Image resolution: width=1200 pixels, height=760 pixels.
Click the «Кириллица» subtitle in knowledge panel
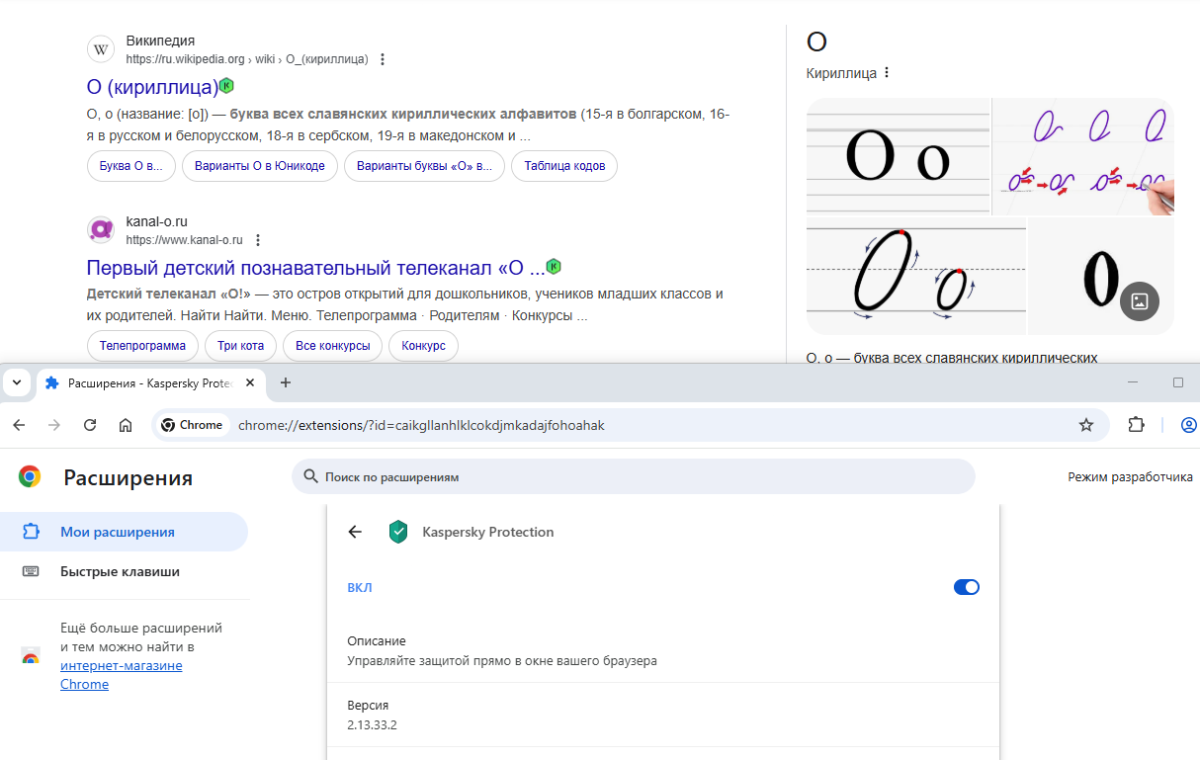pyautogui.click(x=841, y=73)
